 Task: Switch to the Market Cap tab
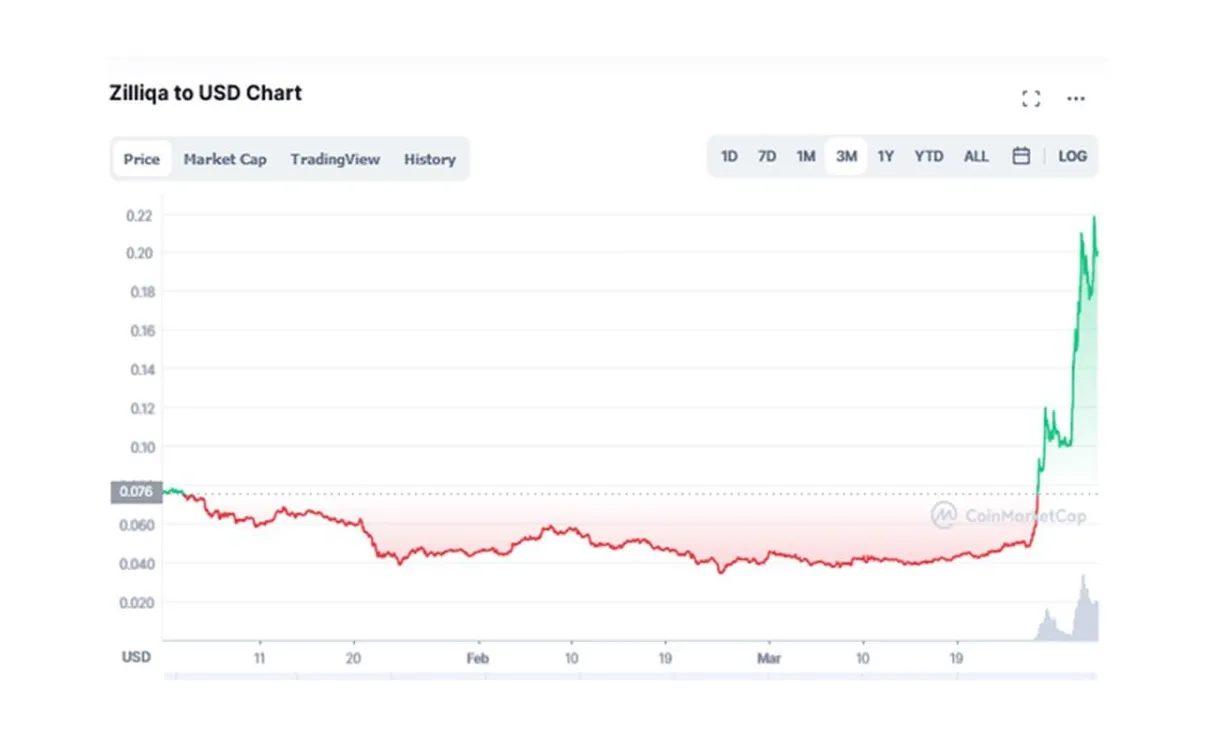click(x=225, y=159)
